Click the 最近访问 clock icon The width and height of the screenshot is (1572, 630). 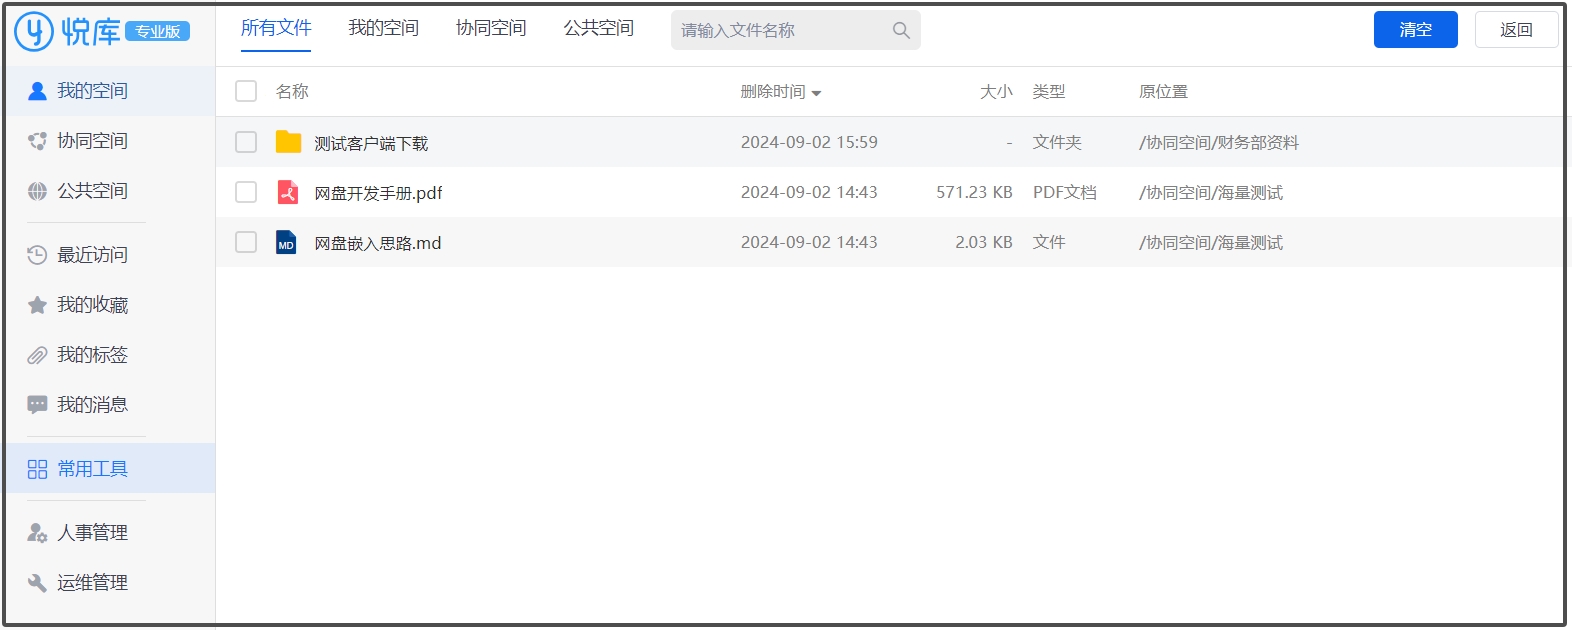click(x=37, y=255)
